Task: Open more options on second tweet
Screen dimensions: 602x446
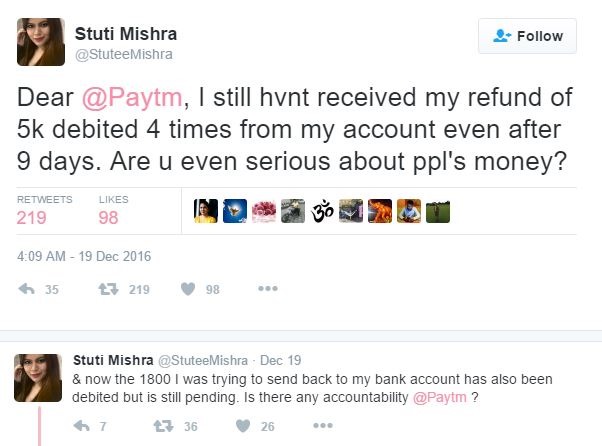Action: 322,425
